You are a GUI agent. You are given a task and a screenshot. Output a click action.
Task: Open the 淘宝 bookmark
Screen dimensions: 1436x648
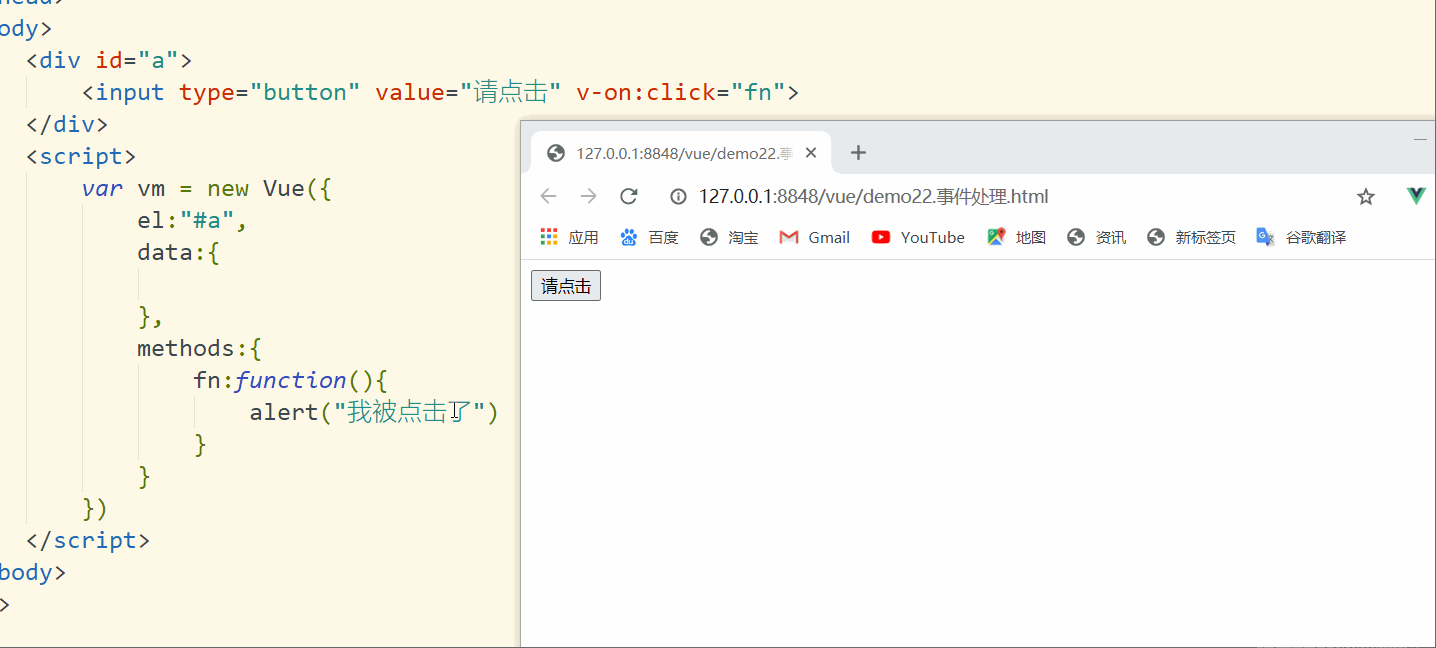click(x=729, y=237)
